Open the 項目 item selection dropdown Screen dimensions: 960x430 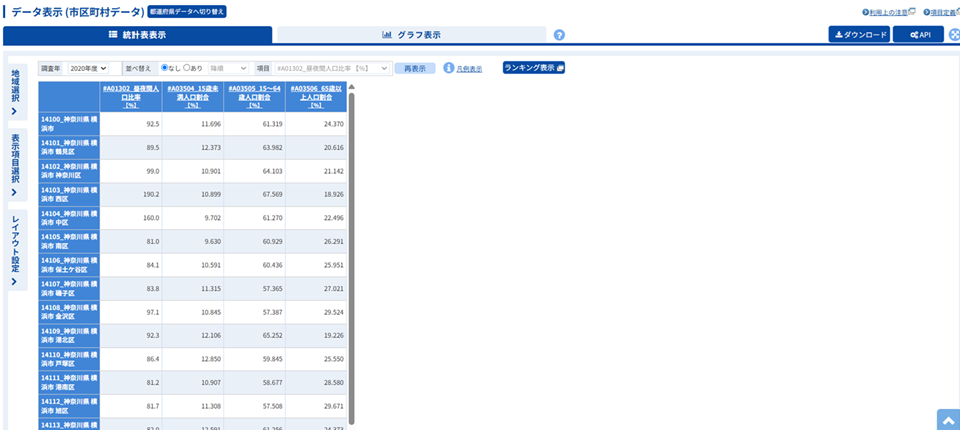pyautogui.click(x=333, y=68)
